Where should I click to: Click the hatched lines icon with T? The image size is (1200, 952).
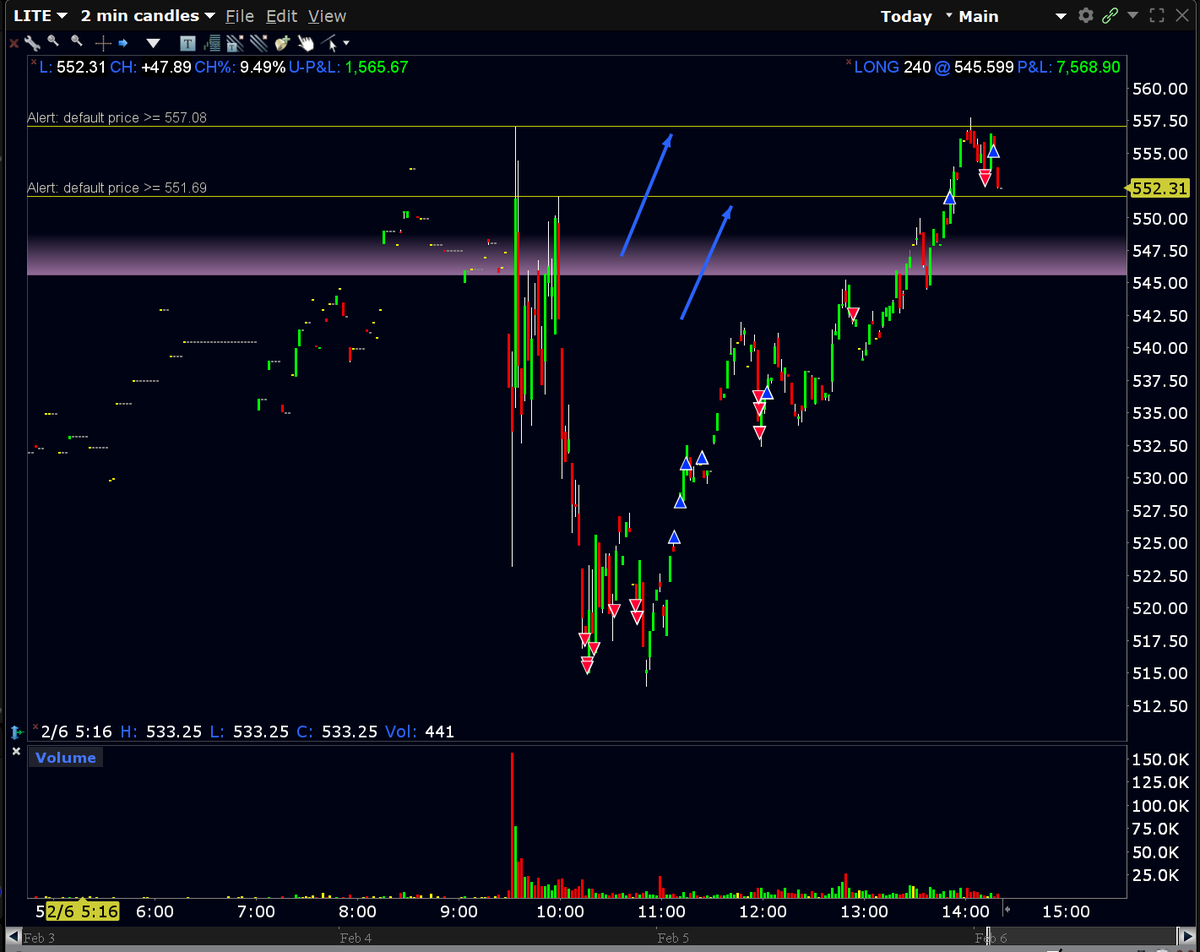point(235,43)
